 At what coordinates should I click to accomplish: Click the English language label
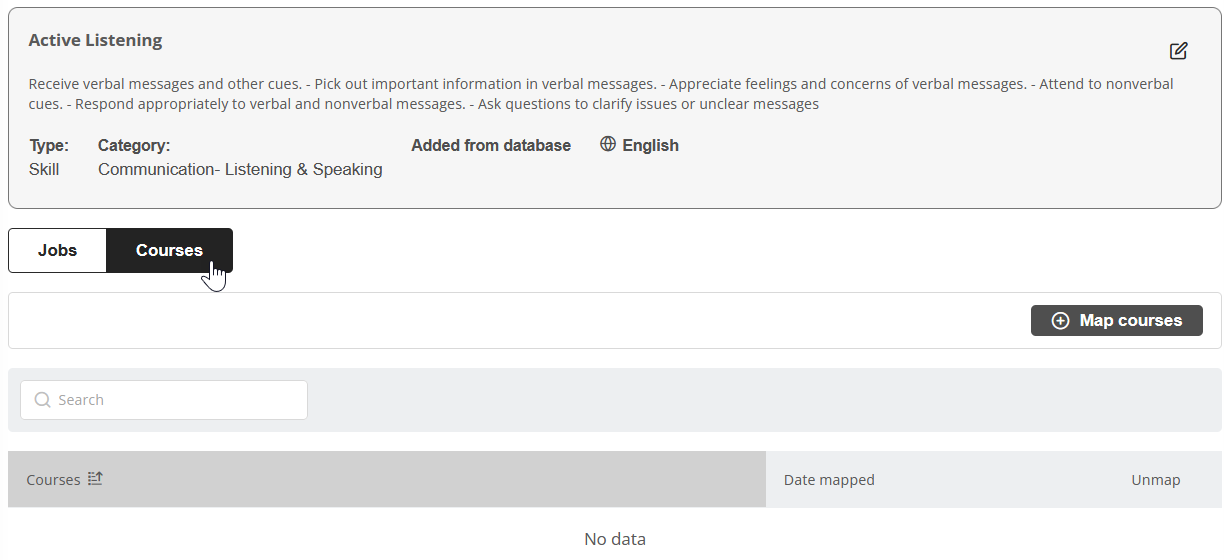pyautogui.click(x=650, y=145)
